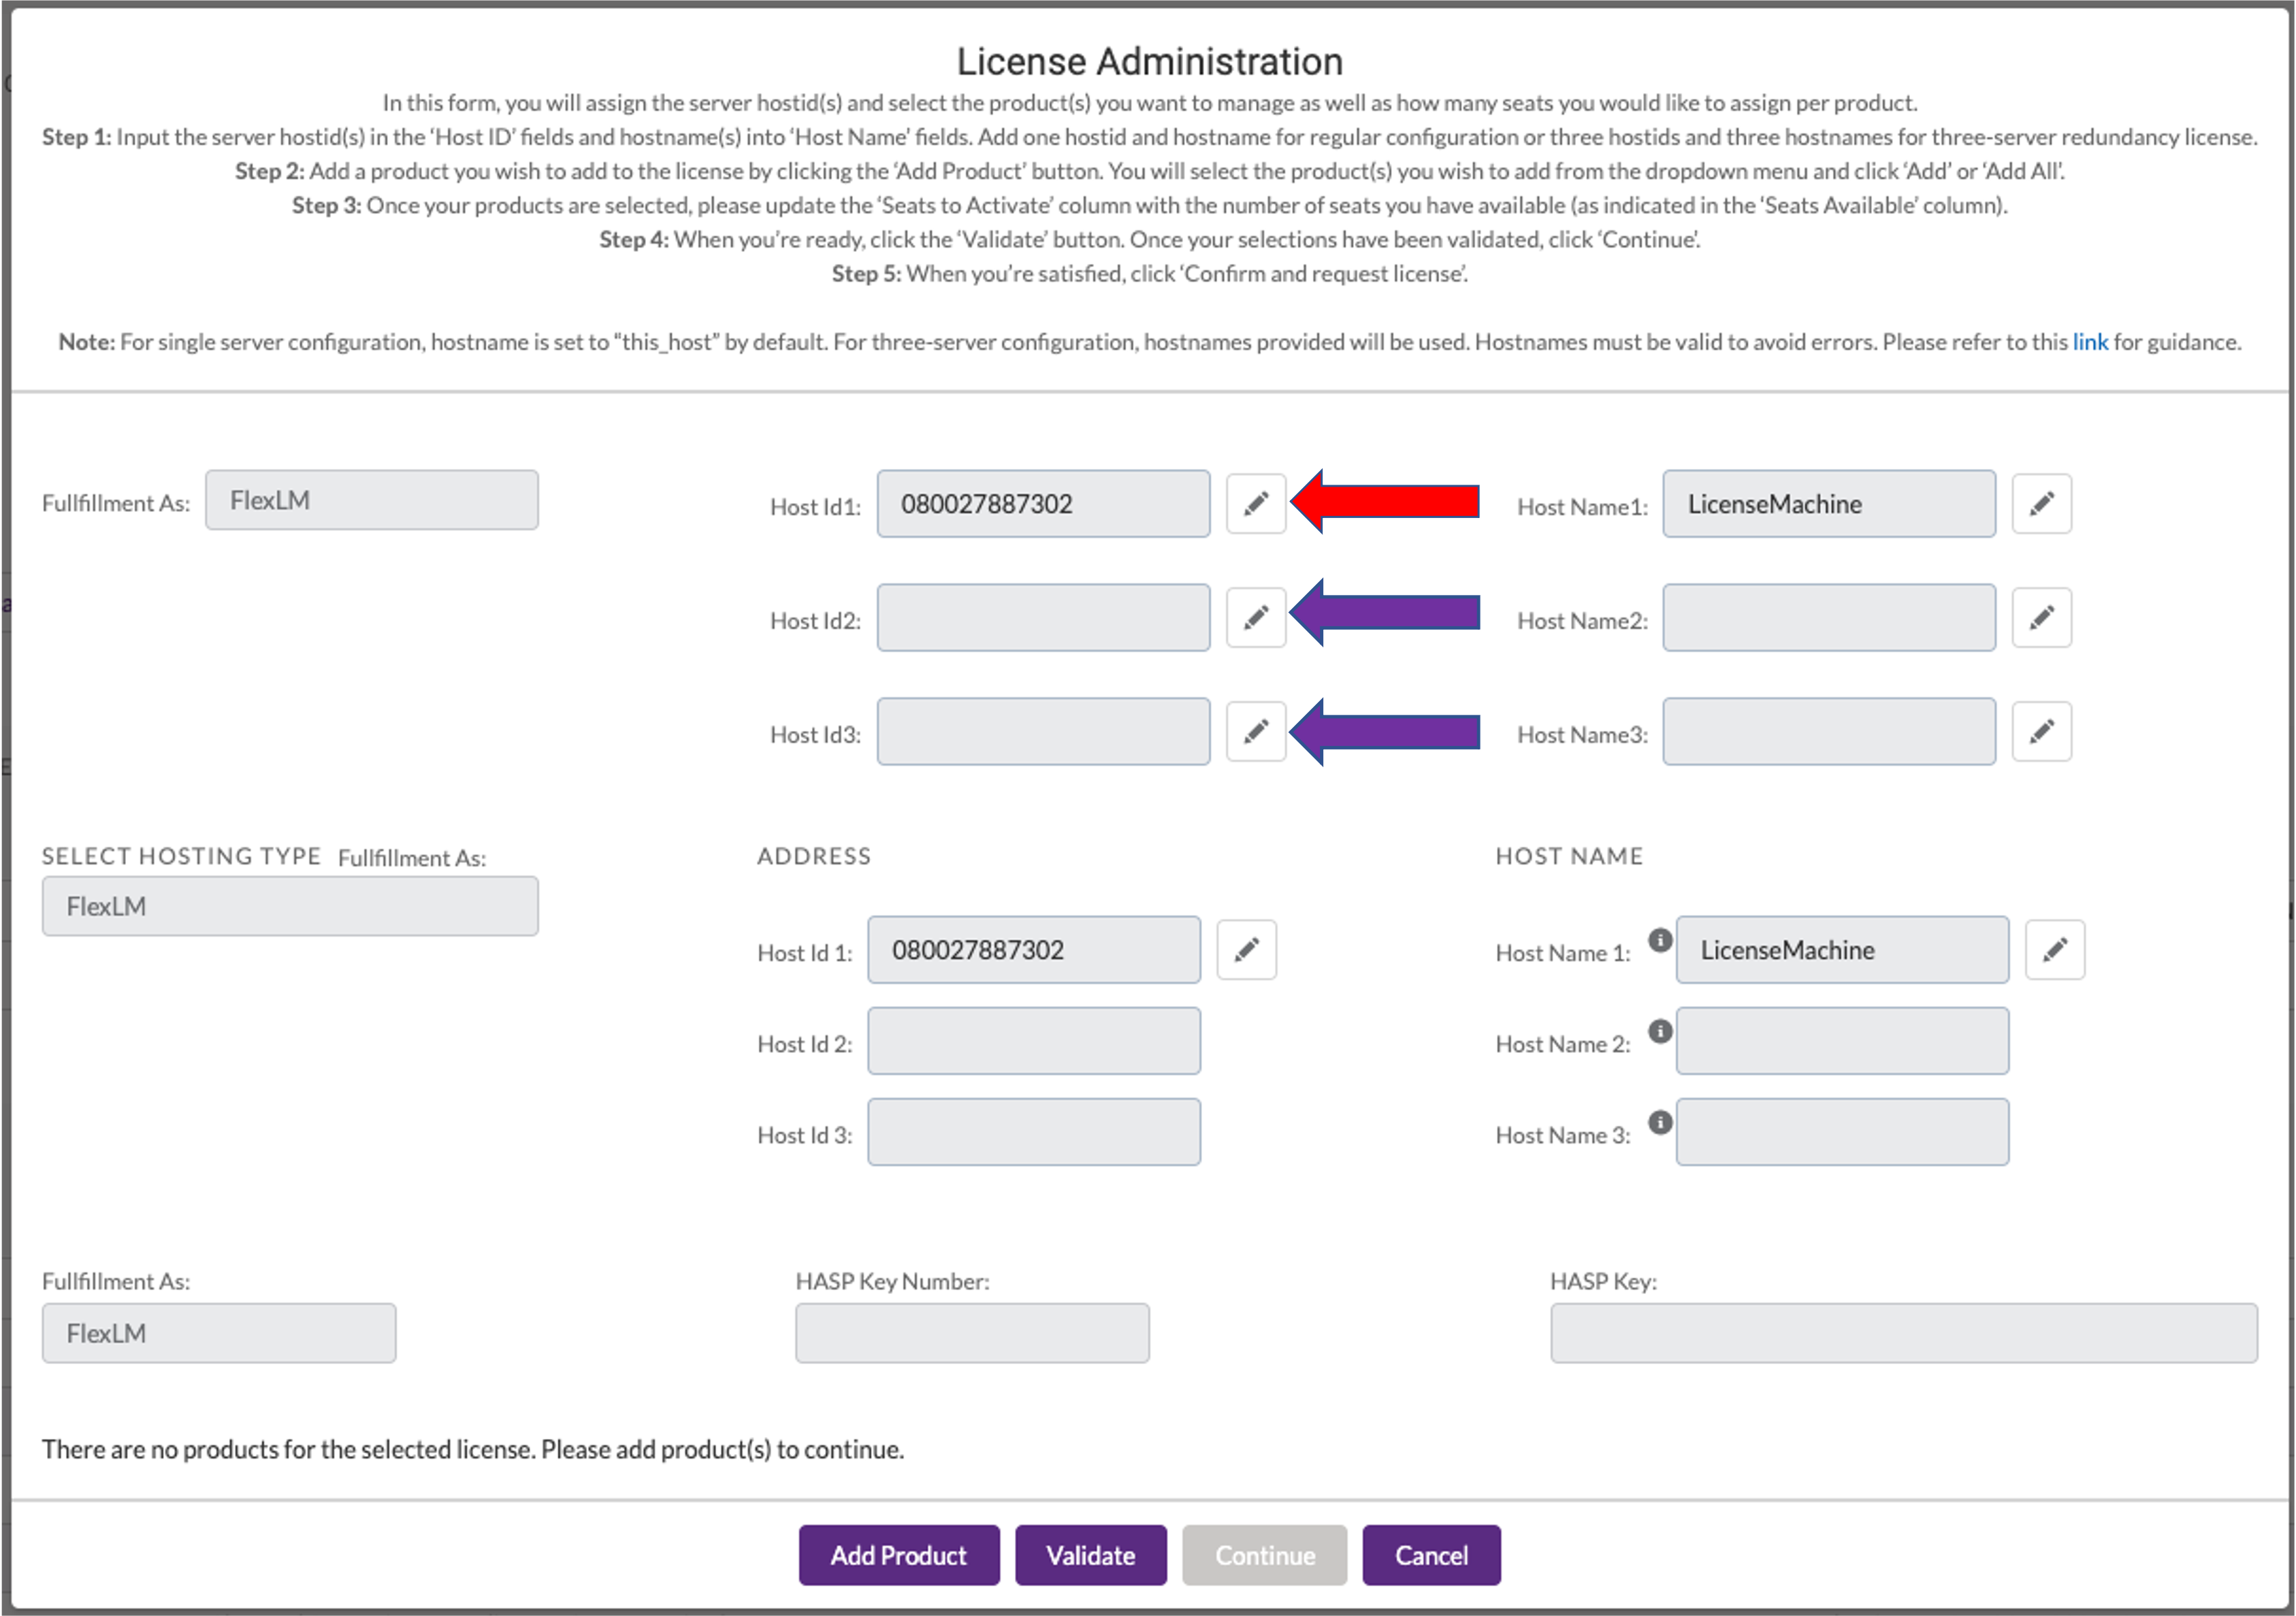
Task: Click the pencil beside LicenseMachine under Host Name
Action: coord(2056,949)
